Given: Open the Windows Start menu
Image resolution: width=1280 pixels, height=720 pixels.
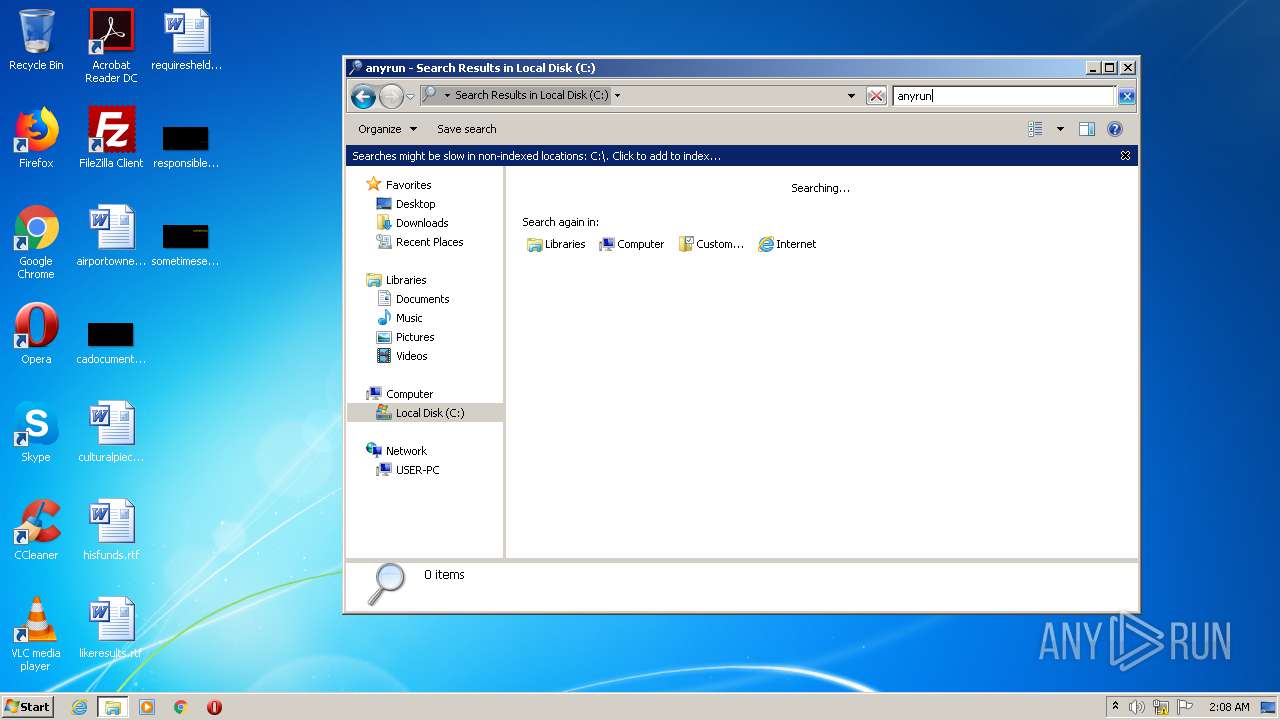Looking at the screenshot, I should tap(28, 706).
